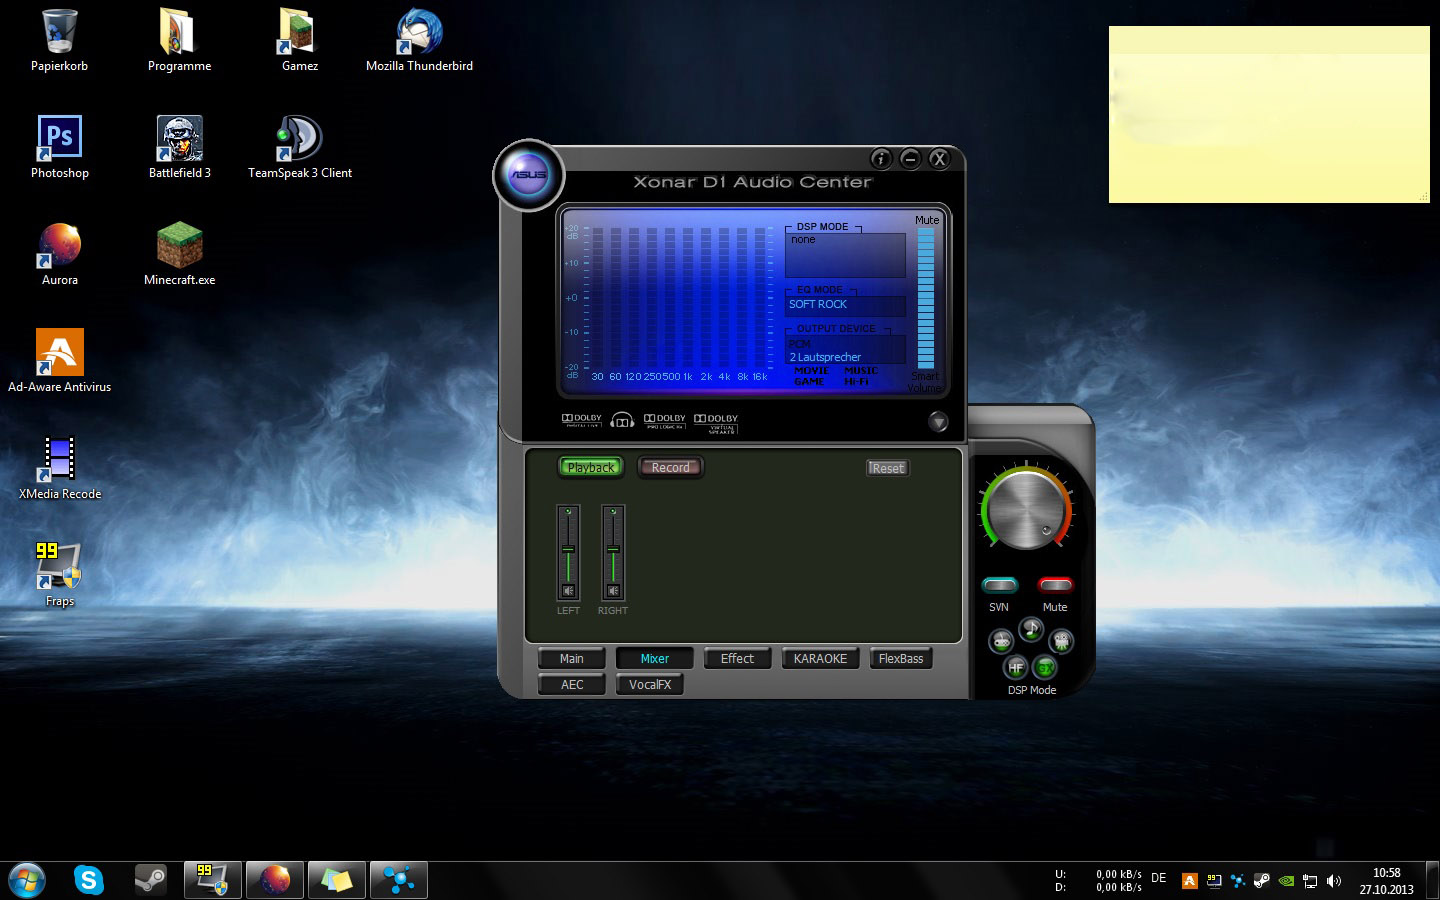1440x900 pixels.
Task: Open the Effect tab
Action: 738,658
